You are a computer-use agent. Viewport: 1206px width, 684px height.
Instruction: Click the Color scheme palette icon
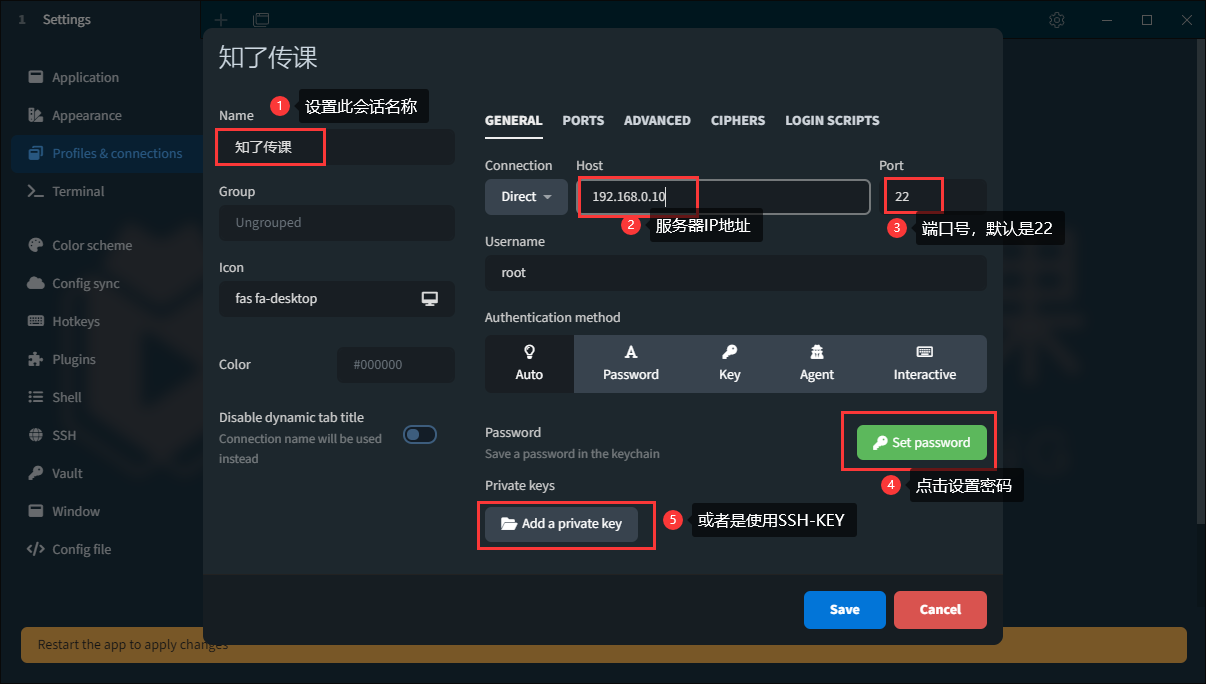coord(36,245)
